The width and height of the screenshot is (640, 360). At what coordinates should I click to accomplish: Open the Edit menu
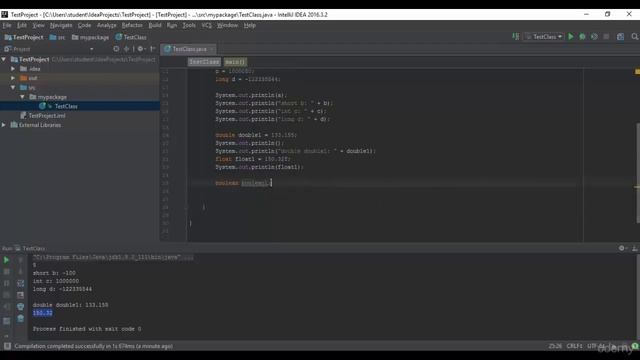(22, 25)
